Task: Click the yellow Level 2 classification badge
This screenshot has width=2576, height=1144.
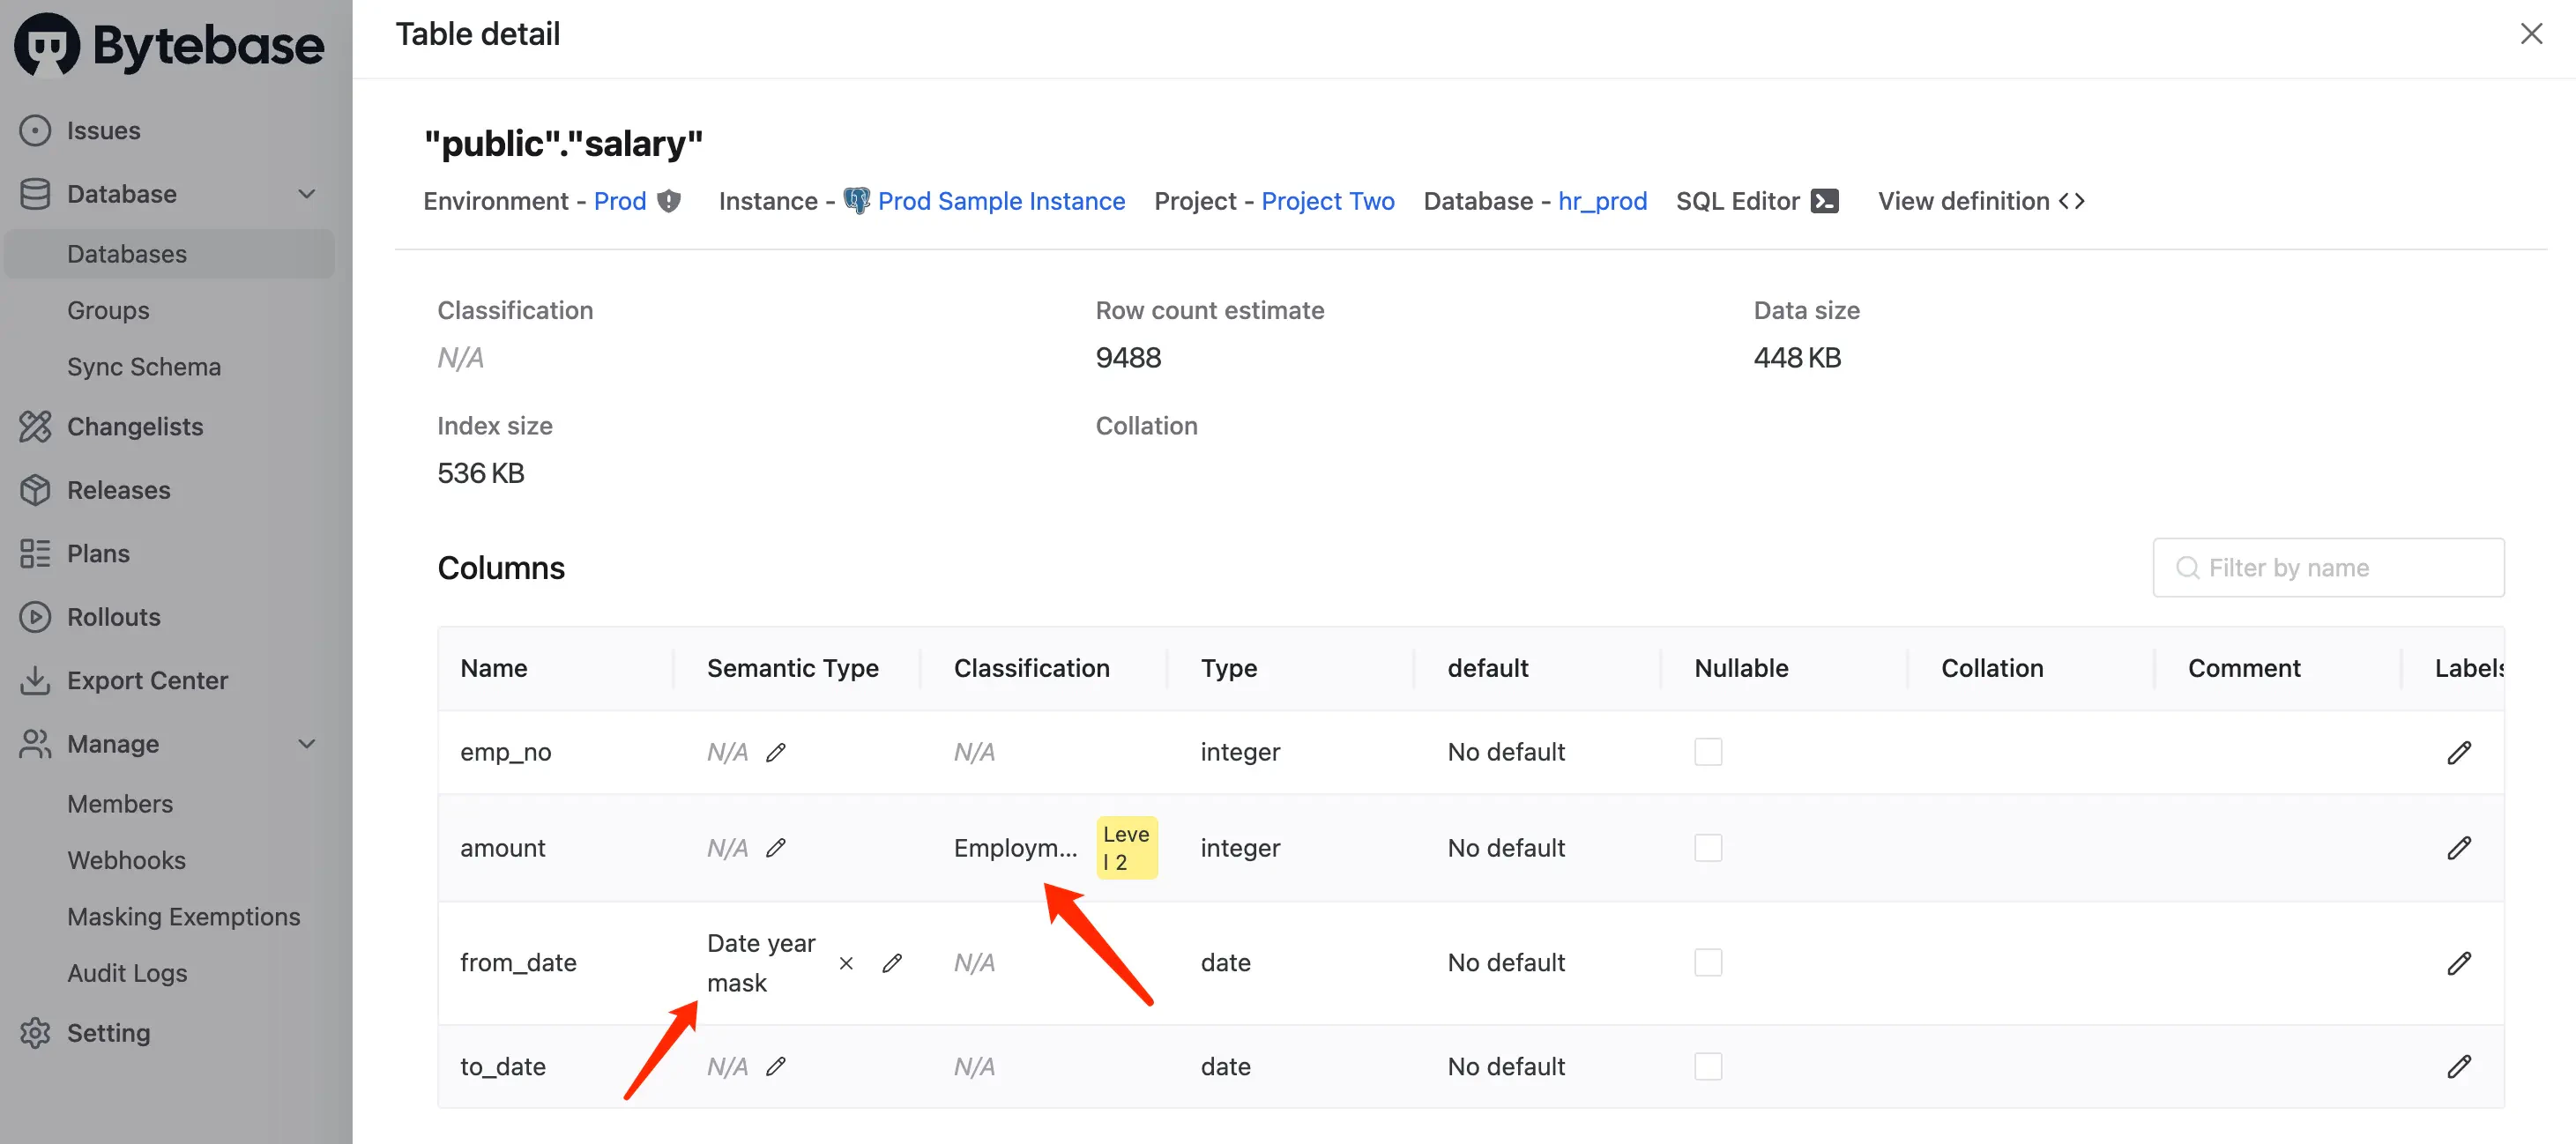Action: (x=1126, y=848)
